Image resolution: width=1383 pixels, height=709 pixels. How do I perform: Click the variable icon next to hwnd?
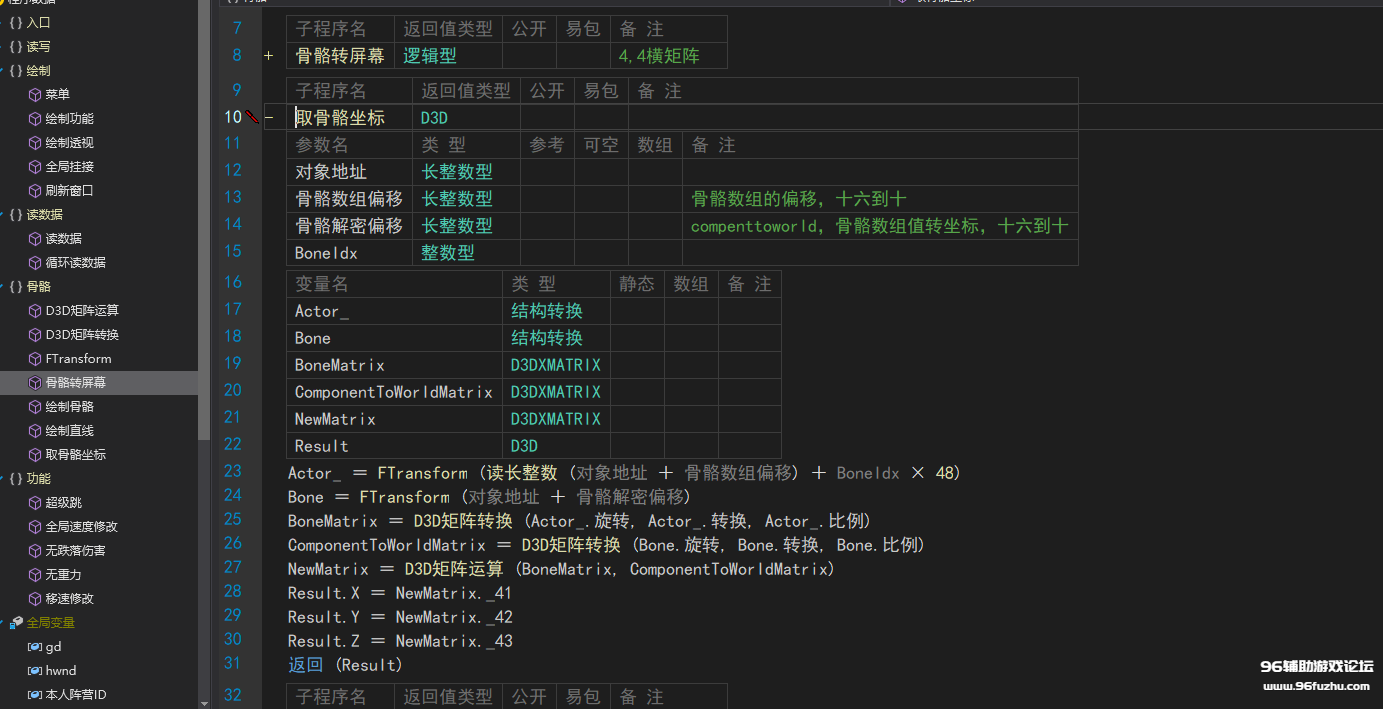point(35,671)
